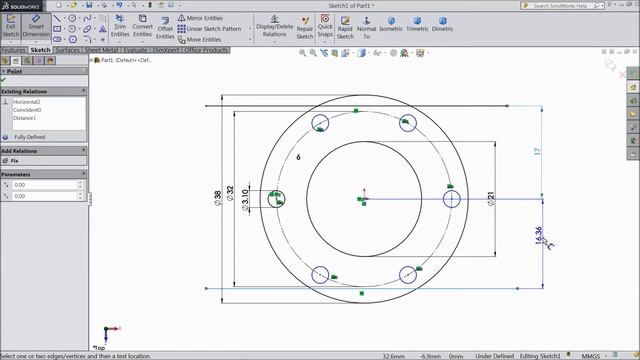Click the Undo icon in the top toolbar

119,5
